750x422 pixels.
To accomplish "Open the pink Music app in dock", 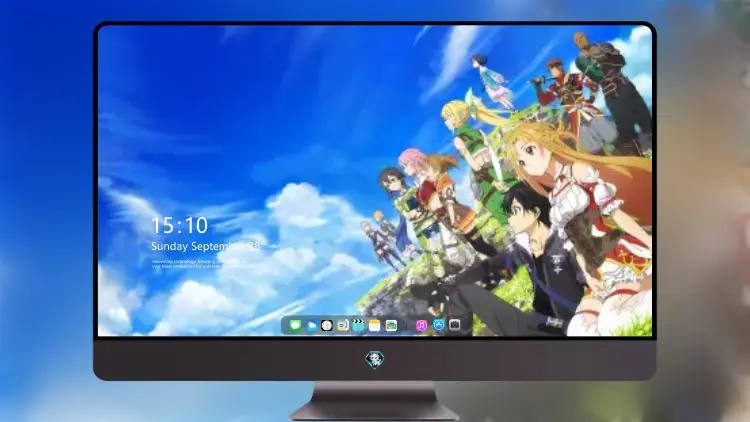I will (421, 325).
